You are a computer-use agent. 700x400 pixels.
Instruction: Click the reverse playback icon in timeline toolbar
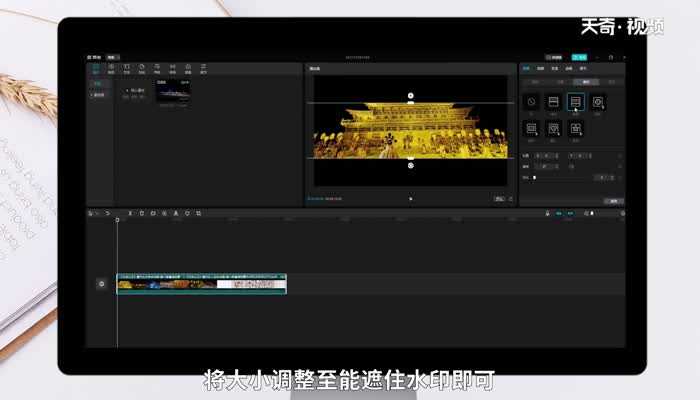[x=164, y=213]
